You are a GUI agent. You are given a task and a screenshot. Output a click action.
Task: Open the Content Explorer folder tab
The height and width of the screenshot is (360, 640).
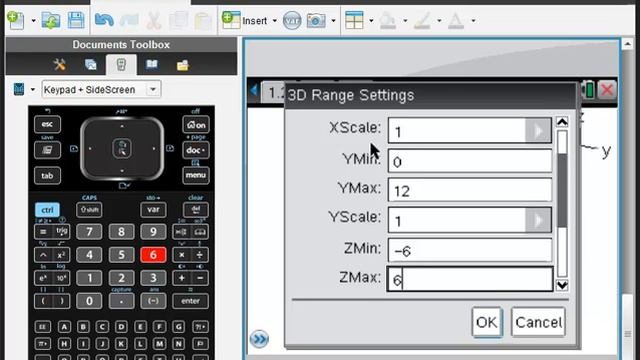click(183, 65)
